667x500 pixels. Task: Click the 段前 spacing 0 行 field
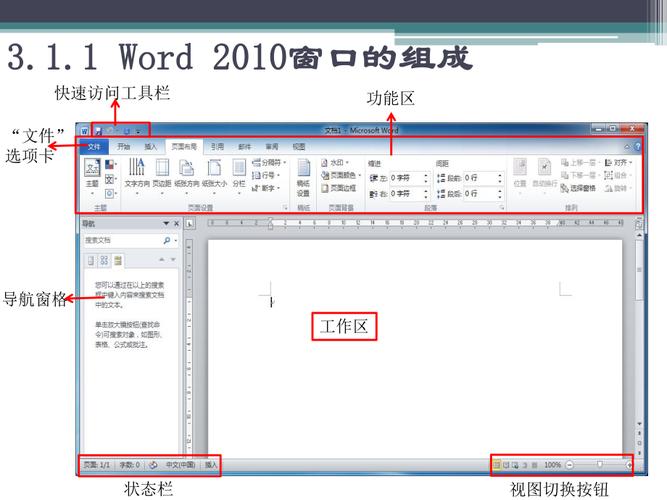coord(480,178)
